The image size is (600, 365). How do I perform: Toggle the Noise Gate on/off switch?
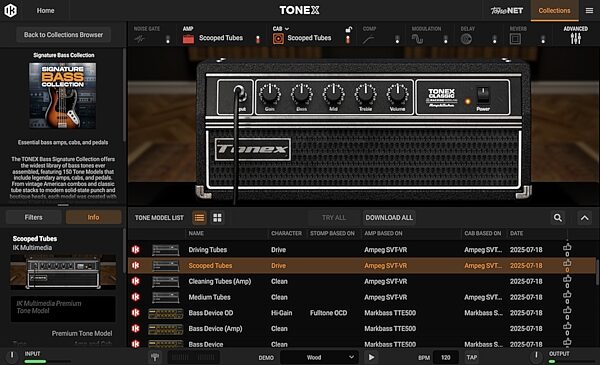[168, 39]
